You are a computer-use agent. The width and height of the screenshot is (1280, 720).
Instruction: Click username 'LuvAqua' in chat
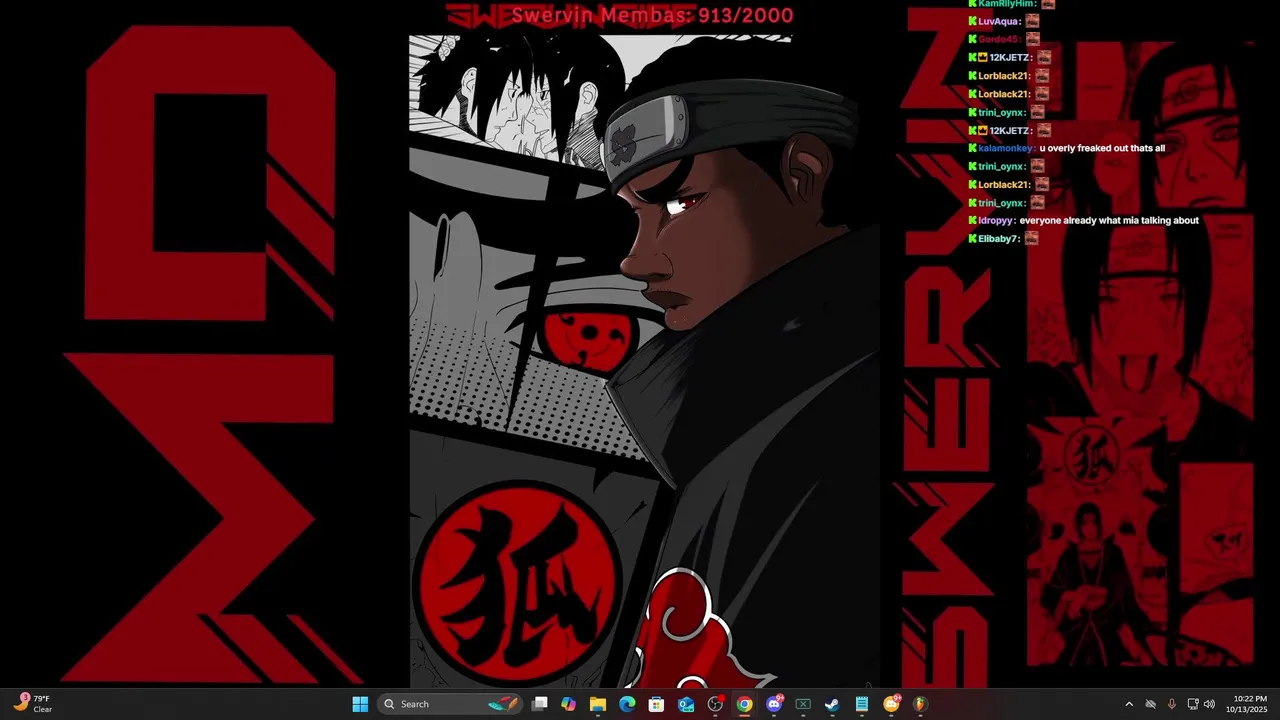[x=999, y=21]
